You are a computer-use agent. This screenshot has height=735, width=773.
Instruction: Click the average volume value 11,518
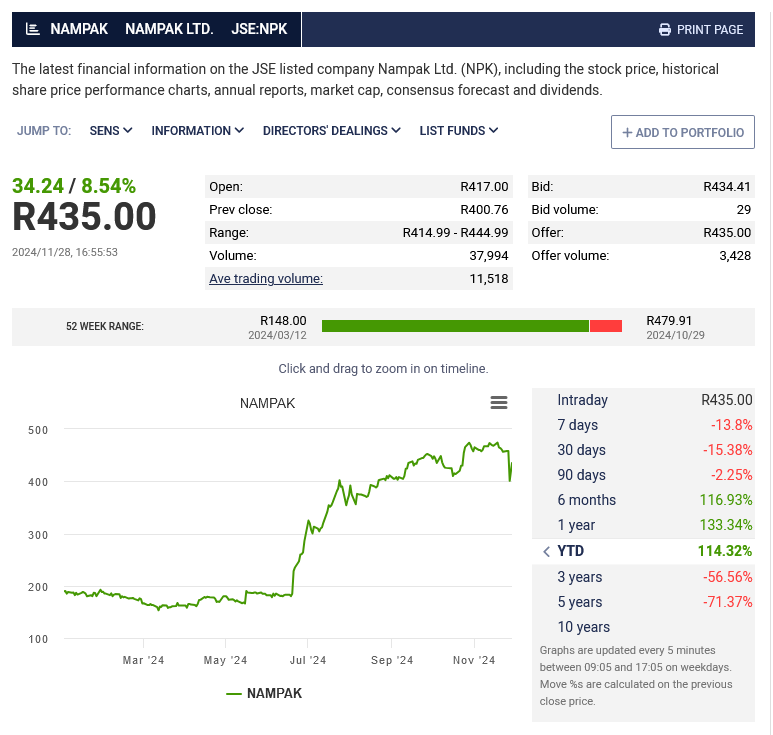point(489,279)
